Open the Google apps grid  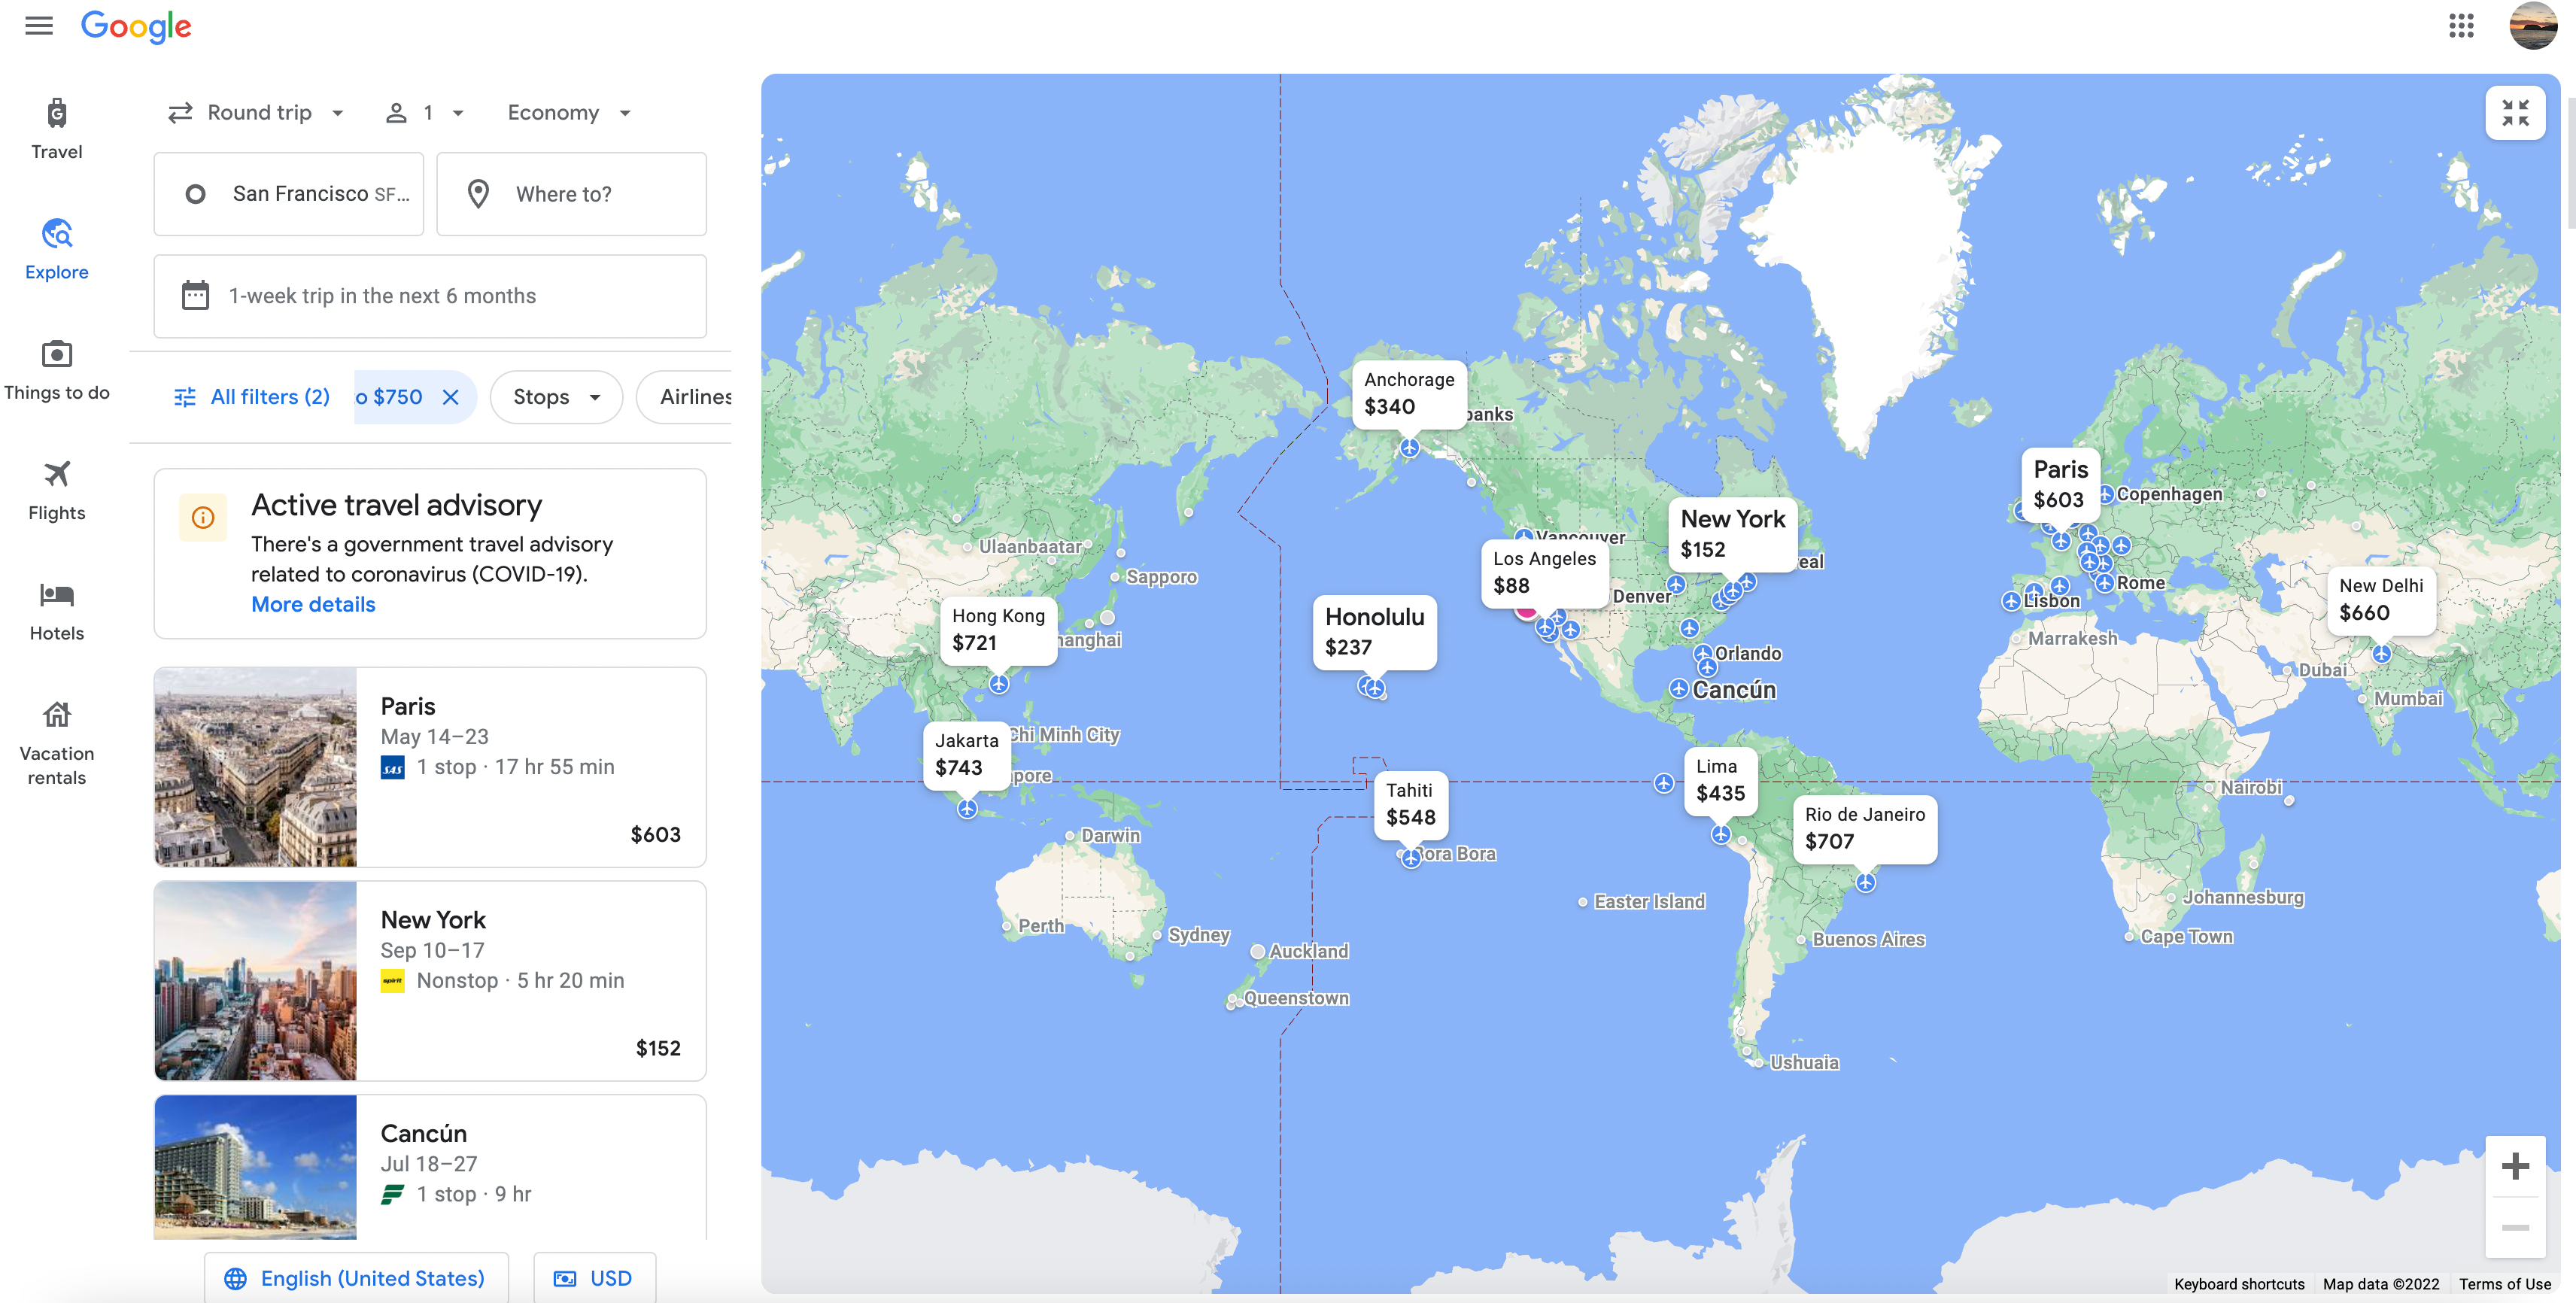click(x=2461, y=26)
